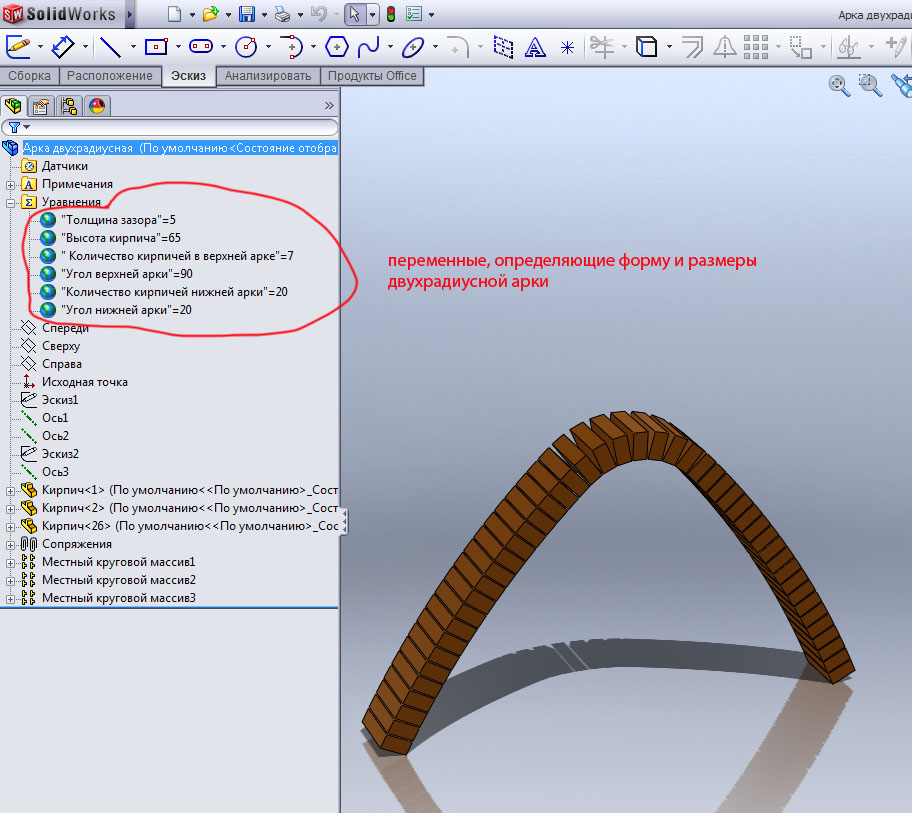Click the double-chevron panel expand button
Image resolution: width=912 pixels, height=813 pixels.
point(329,105)
